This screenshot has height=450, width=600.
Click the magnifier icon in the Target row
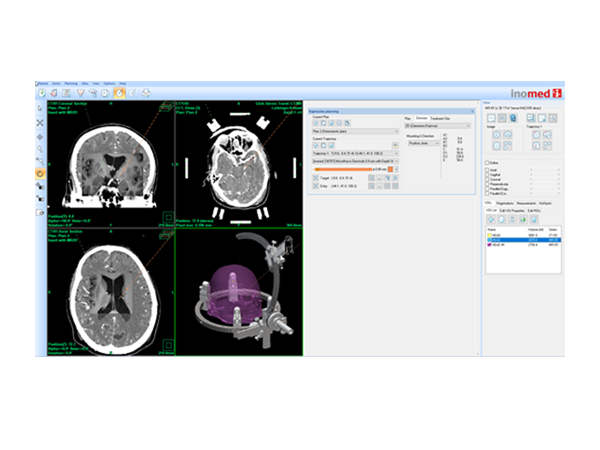[x=371, y=178]
